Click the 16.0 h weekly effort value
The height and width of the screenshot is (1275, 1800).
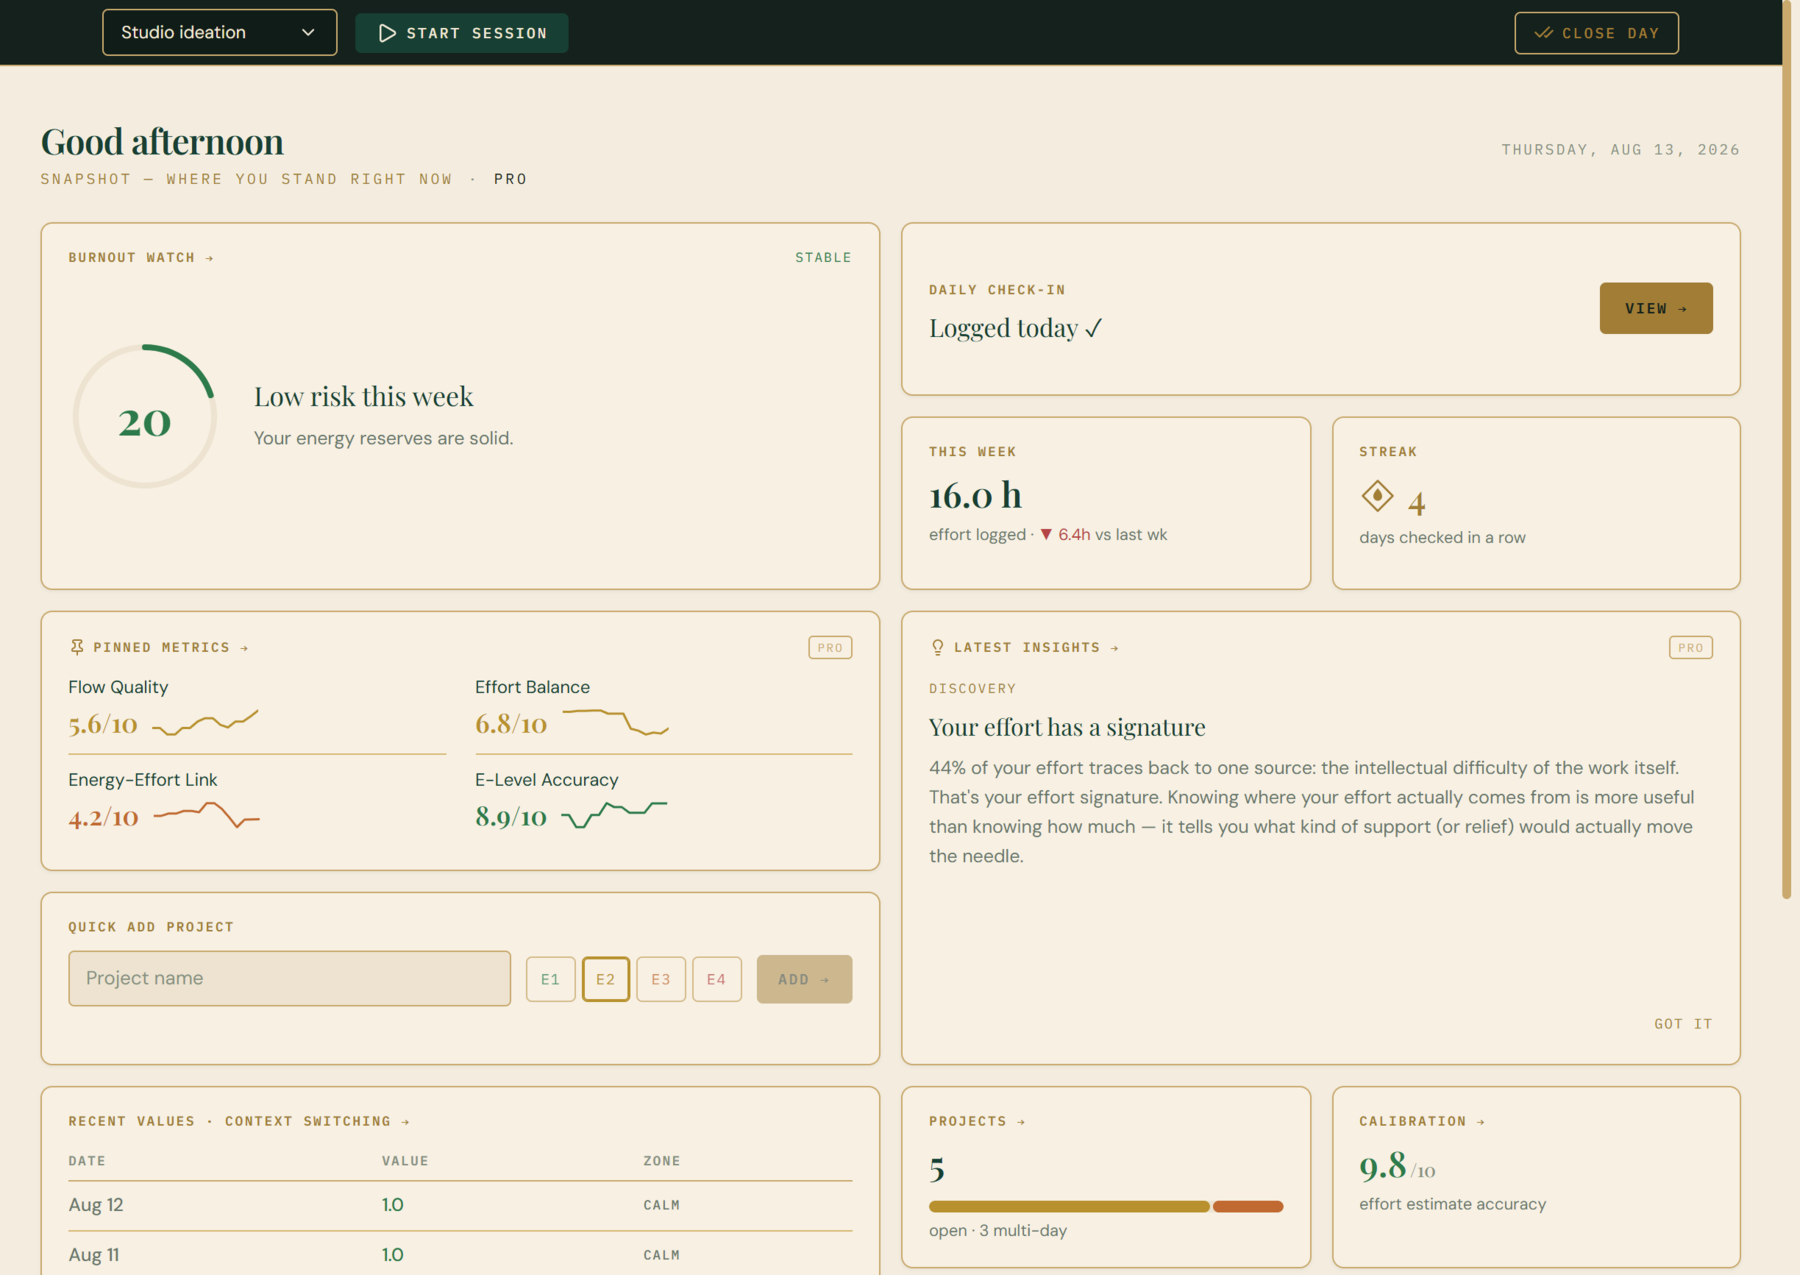976,495
